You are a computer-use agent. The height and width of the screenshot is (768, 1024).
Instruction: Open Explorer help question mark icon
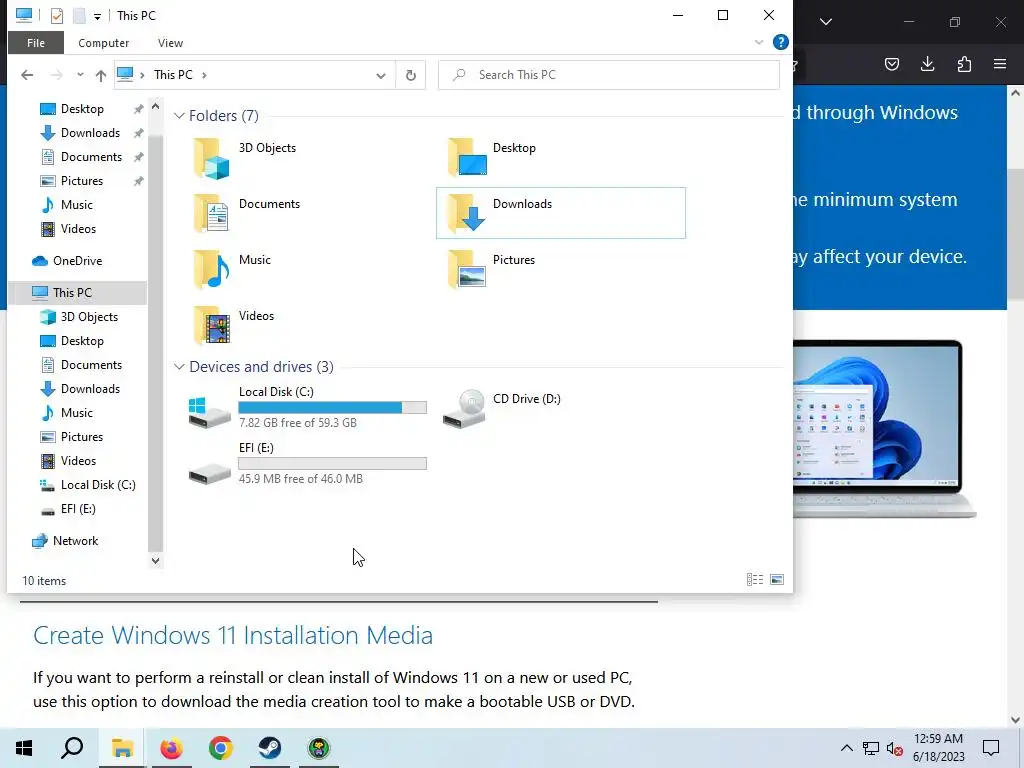[780, 42]
